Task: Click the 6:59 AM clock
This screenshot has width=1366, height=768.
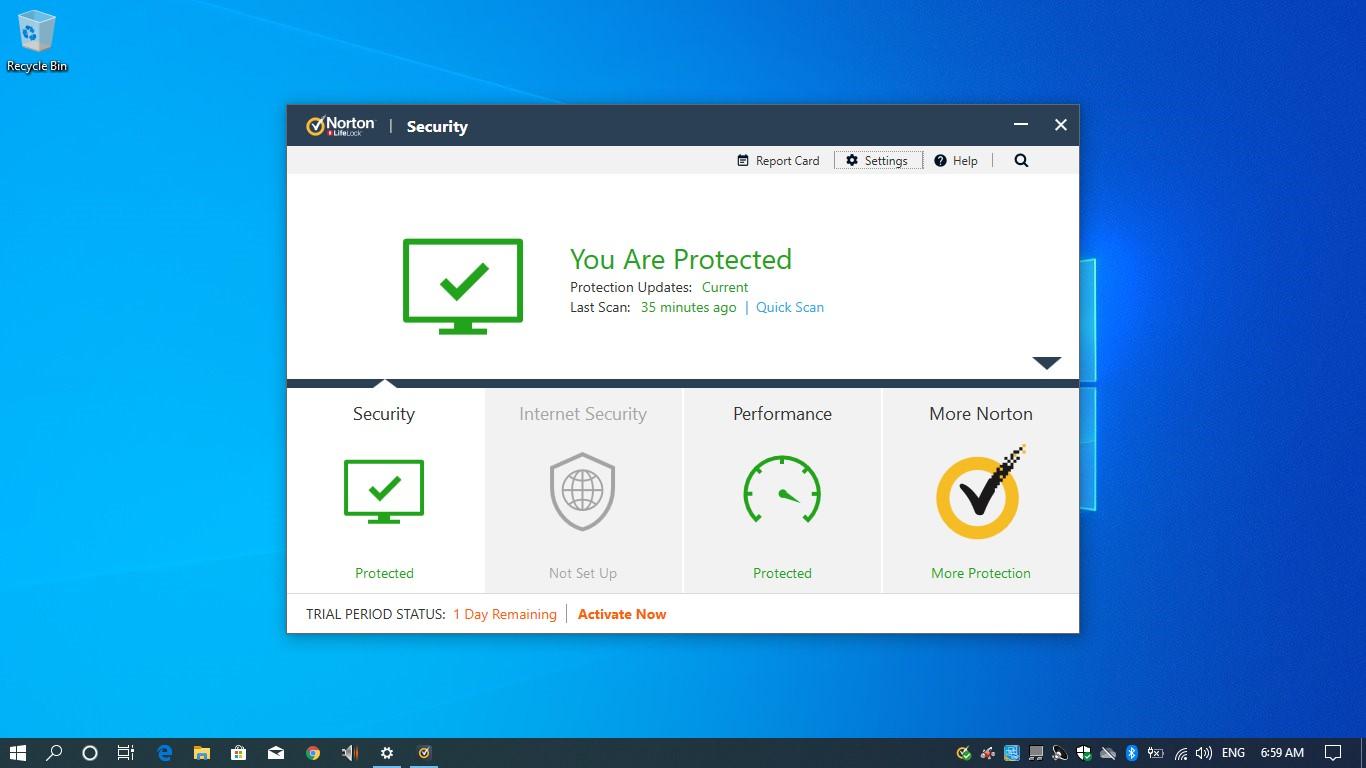Action: pos(1282,753)
